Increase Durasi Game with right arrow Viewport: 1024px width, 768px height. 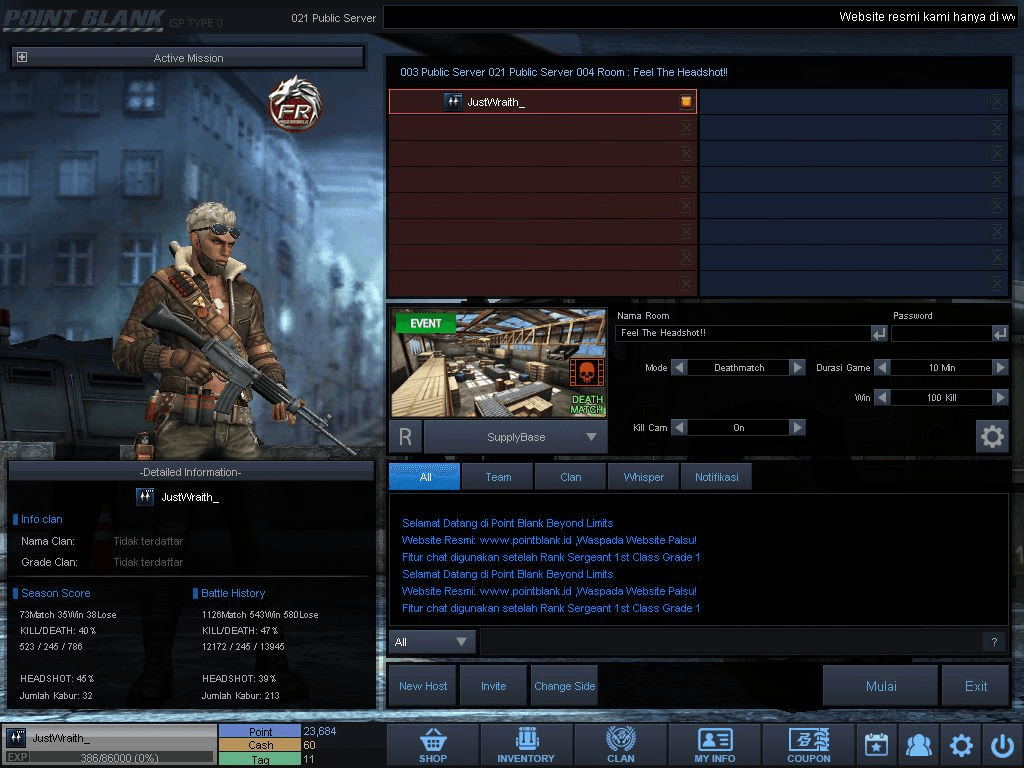[1000, 368]
